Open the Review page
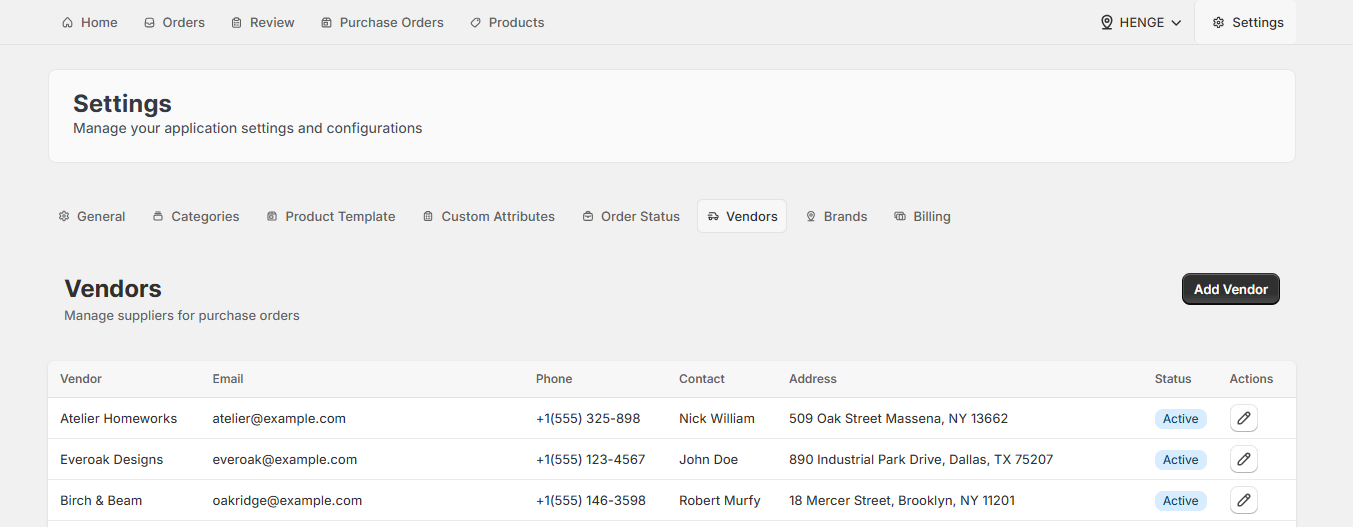 coord(262,22)
